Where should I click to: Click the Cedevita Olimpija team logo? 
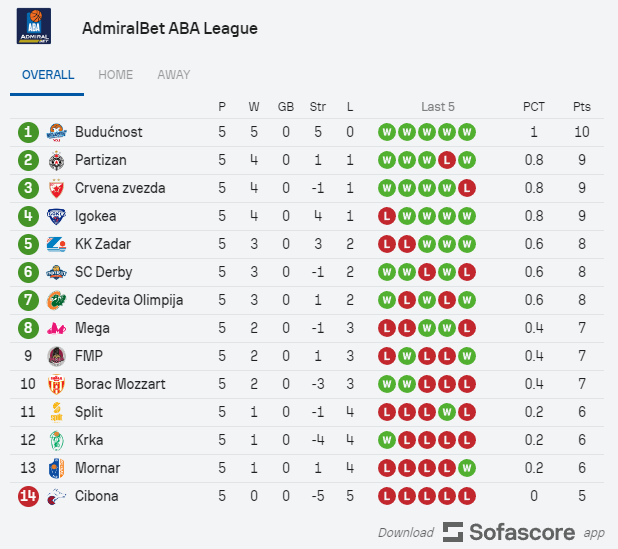(x=56, y=300)
